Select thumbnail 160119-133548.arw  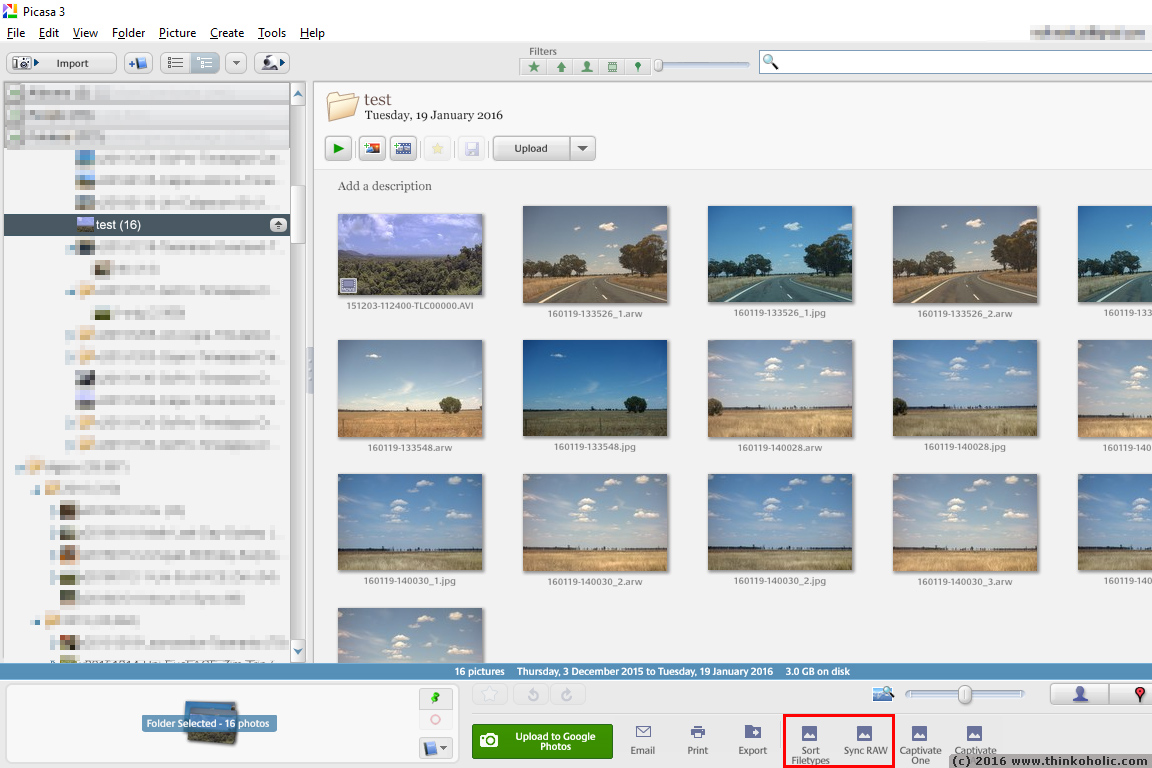point(410,389)
